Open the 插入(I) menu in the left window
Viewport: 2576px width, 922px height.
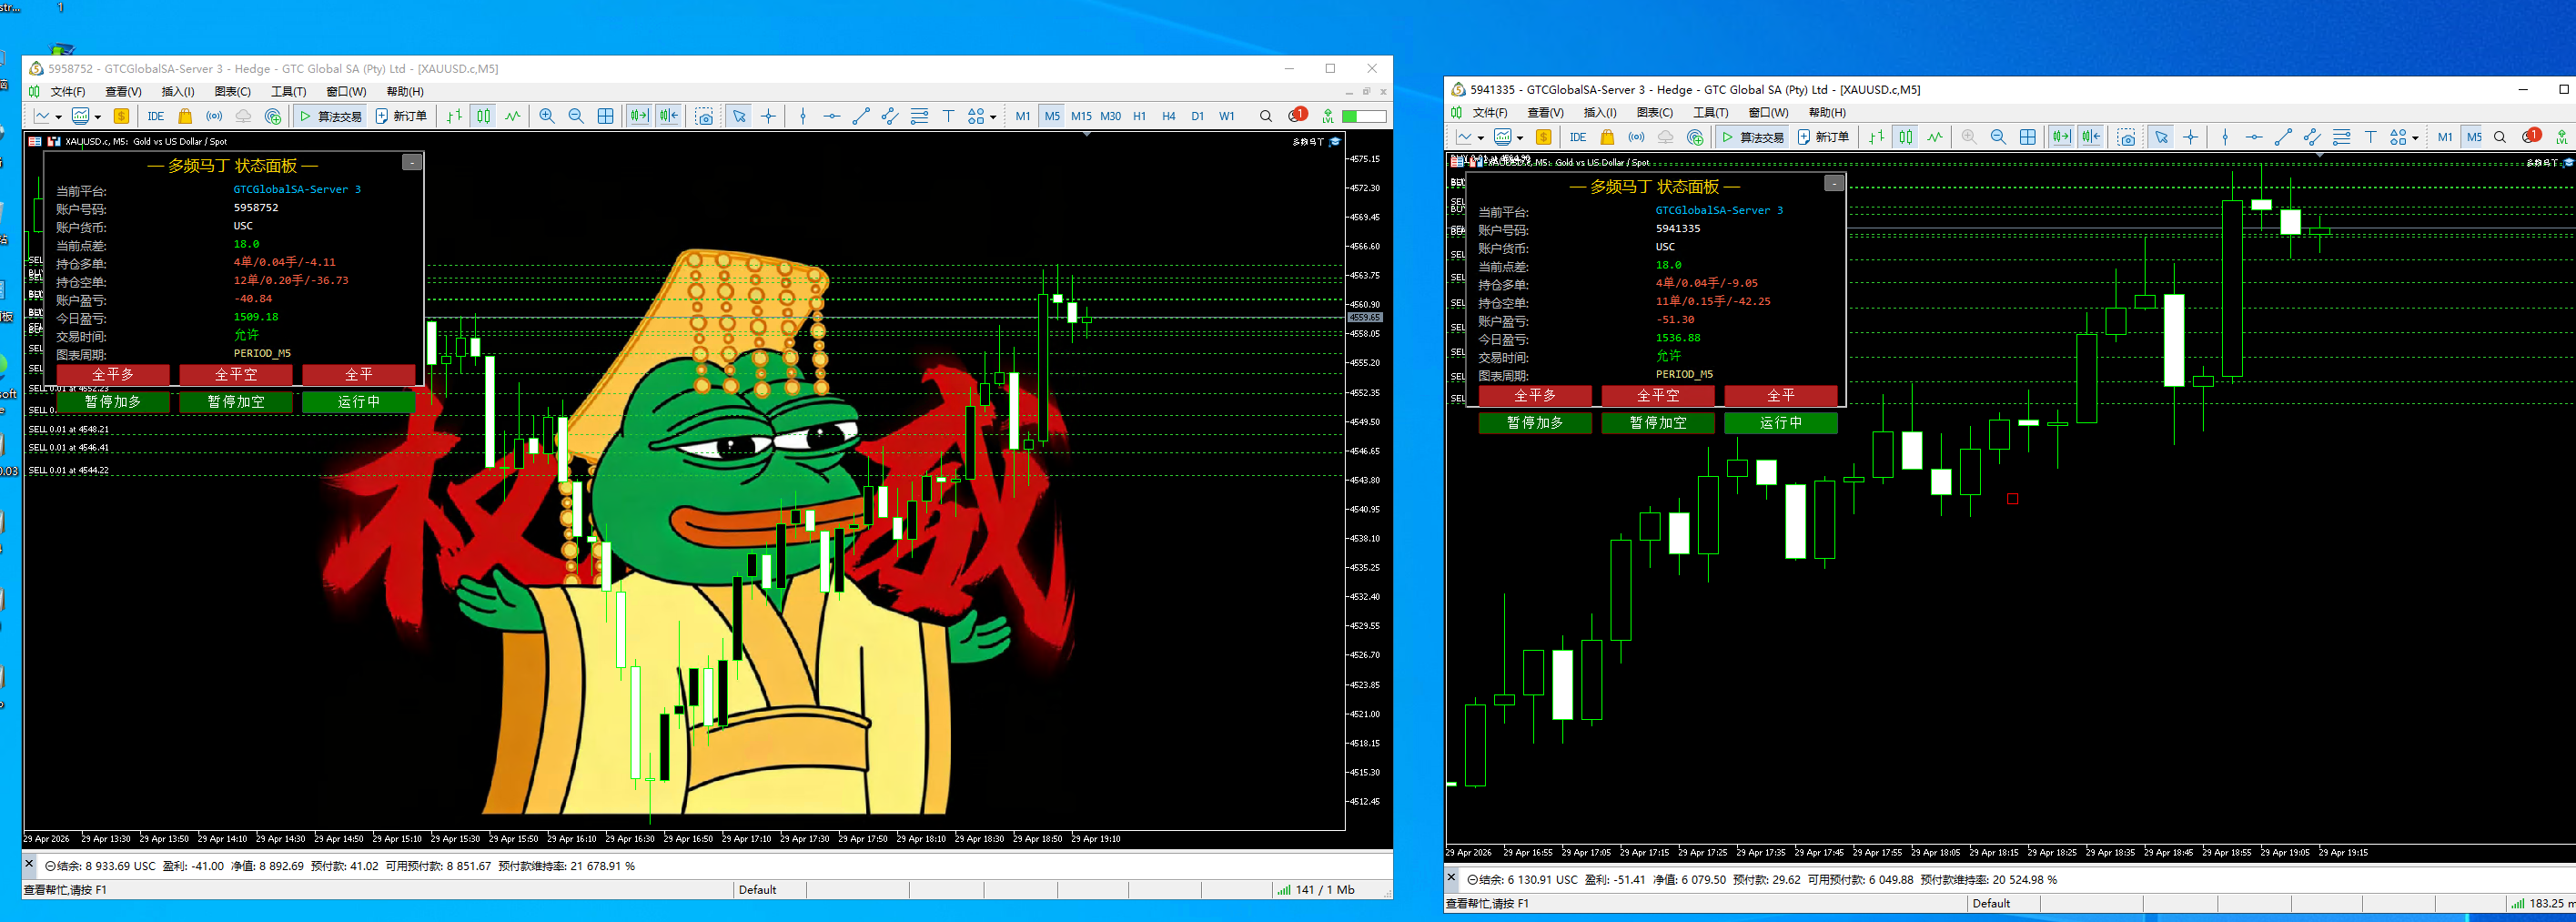point(178,92)
